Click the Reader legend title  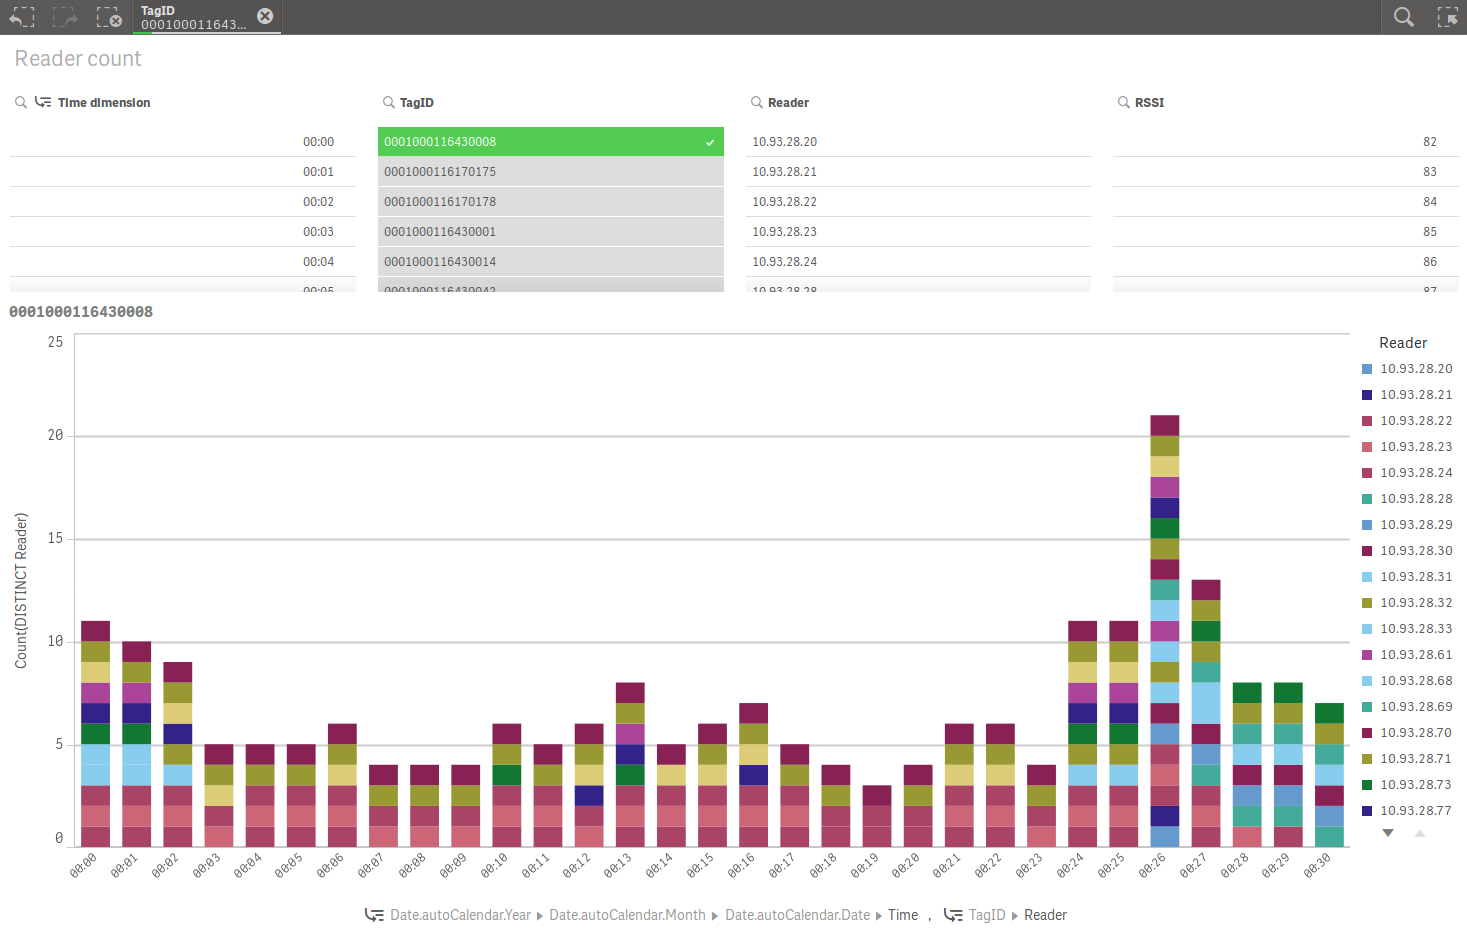click(x=1403, y=343)
